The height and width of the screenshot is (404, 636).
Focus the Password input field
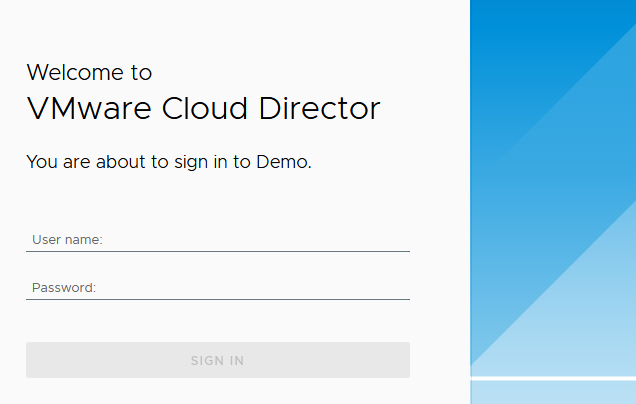pyautogui.click(x=217, y=287)
